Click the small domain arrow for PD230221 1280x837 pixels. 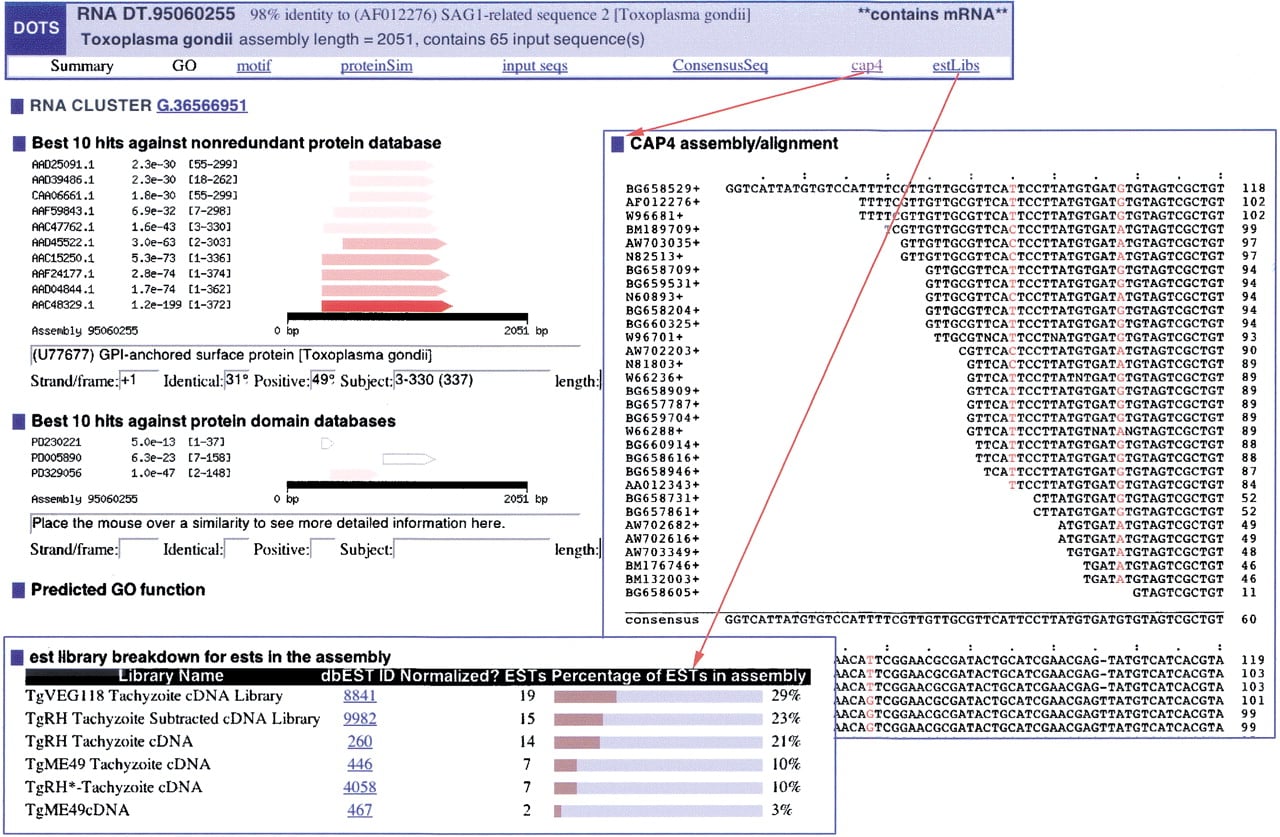(325, 441)
